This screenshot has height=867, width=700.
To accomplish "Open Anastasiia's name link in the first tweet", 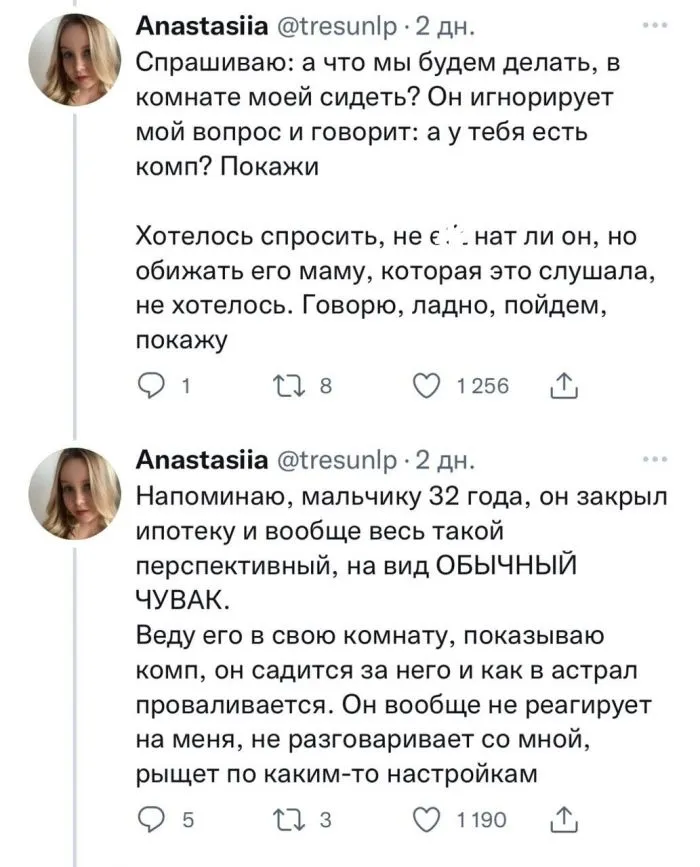I will pos(200,27).
